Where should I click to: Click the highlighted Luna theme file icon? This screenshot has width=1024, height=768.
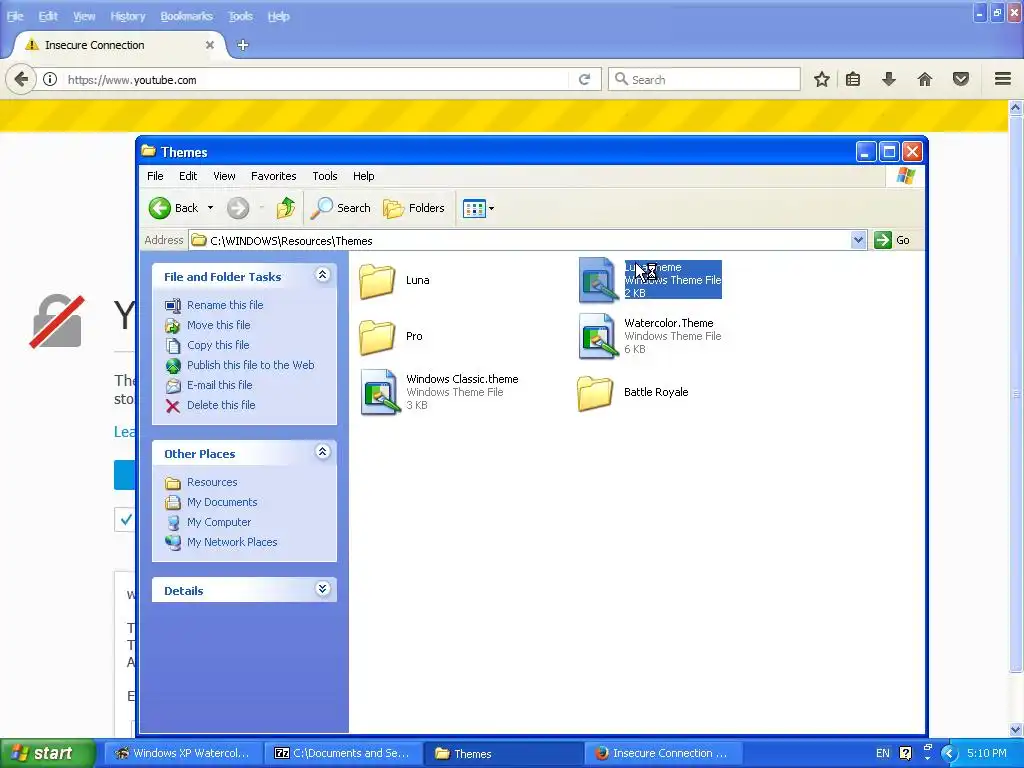[x=598, y=281]
